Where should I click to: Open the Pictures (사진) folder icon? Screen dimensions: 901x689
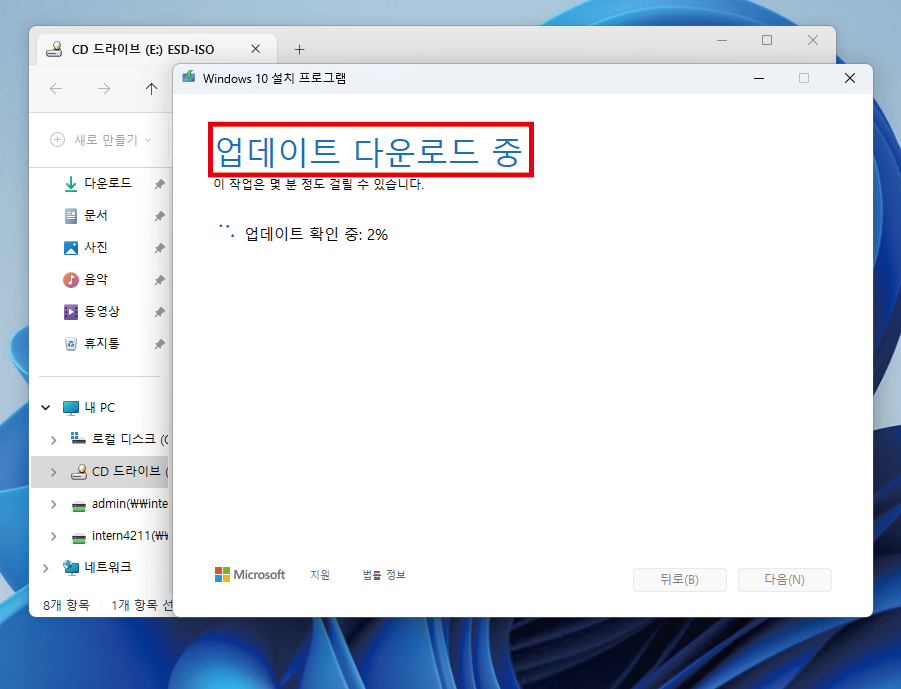coord(71,248)
